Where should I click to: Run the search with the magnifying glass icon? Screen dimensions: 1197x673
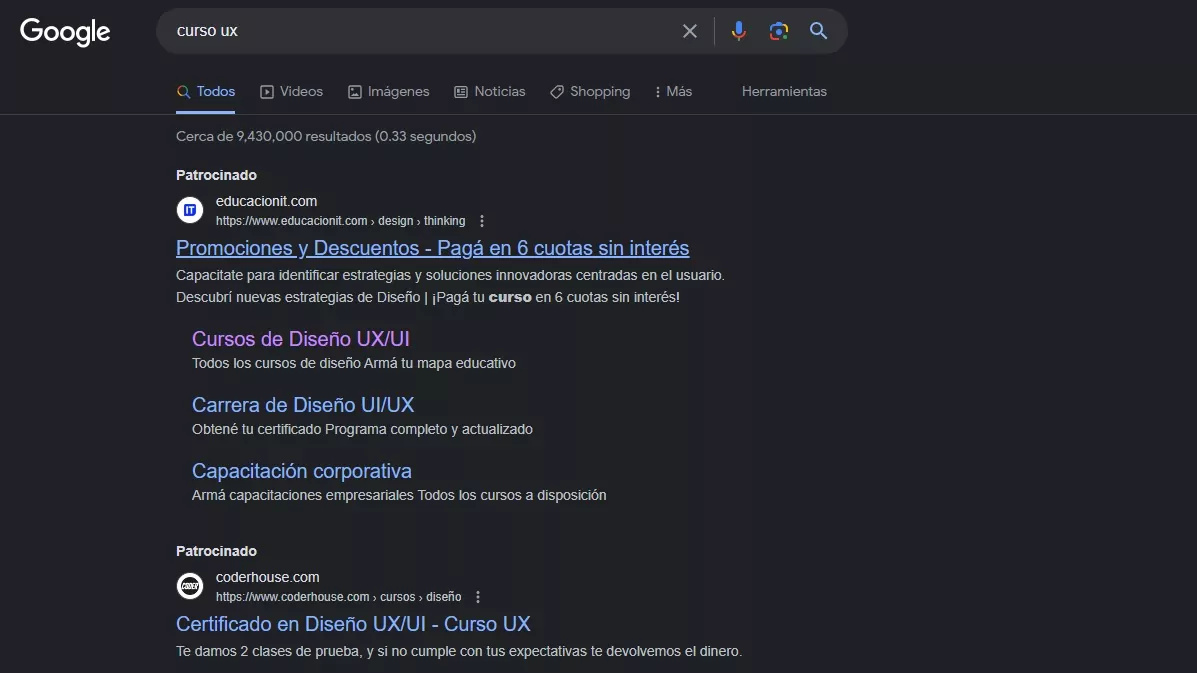click(818, 31)
